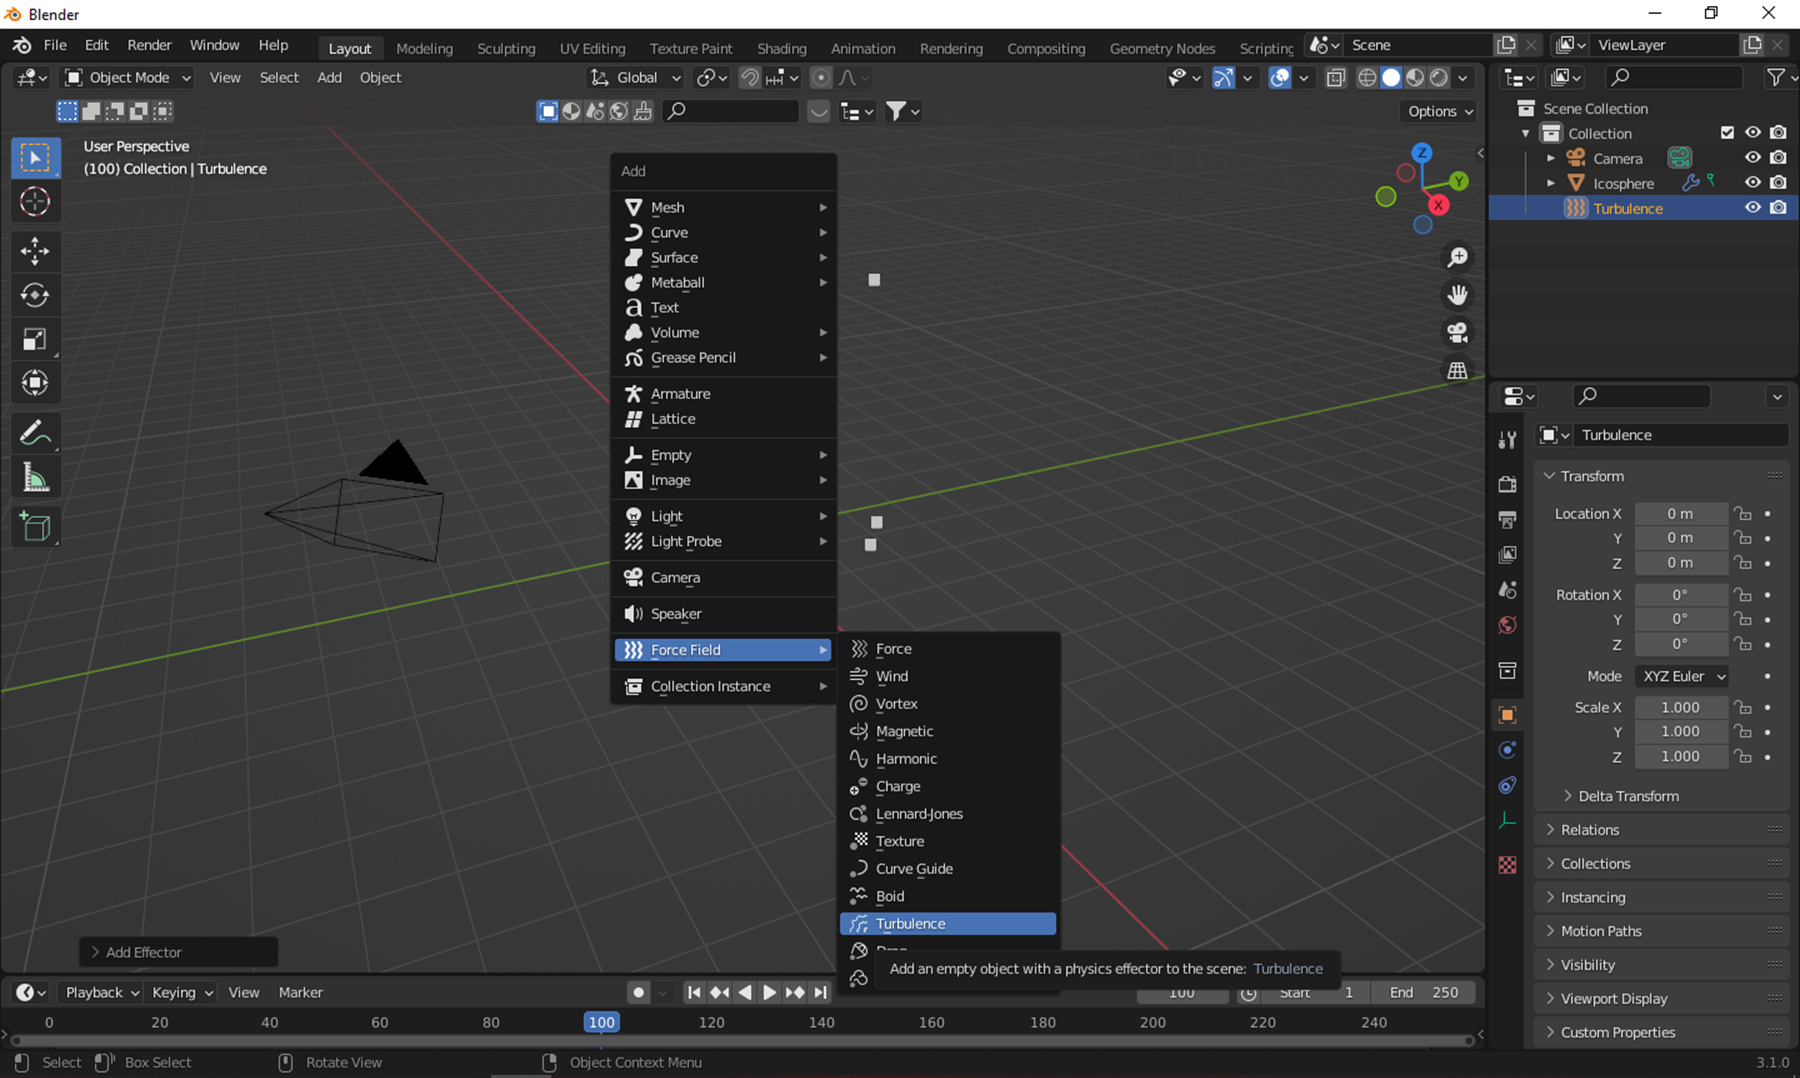Toggle X-ray view button in header
Image resolution: width=1800 pixels, height=1078 pixels.
click(1335, 78)
